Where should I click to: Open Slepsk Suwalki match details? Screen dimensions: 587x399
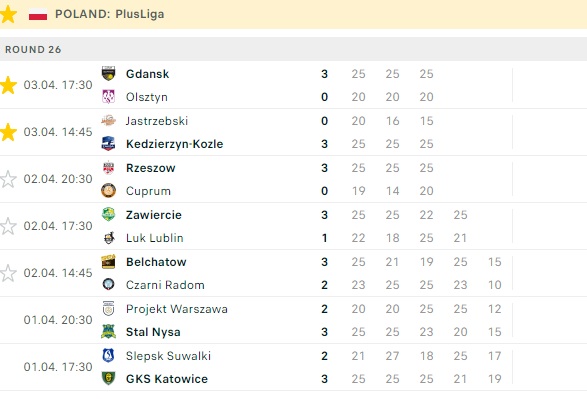click(x=294, y=367)
